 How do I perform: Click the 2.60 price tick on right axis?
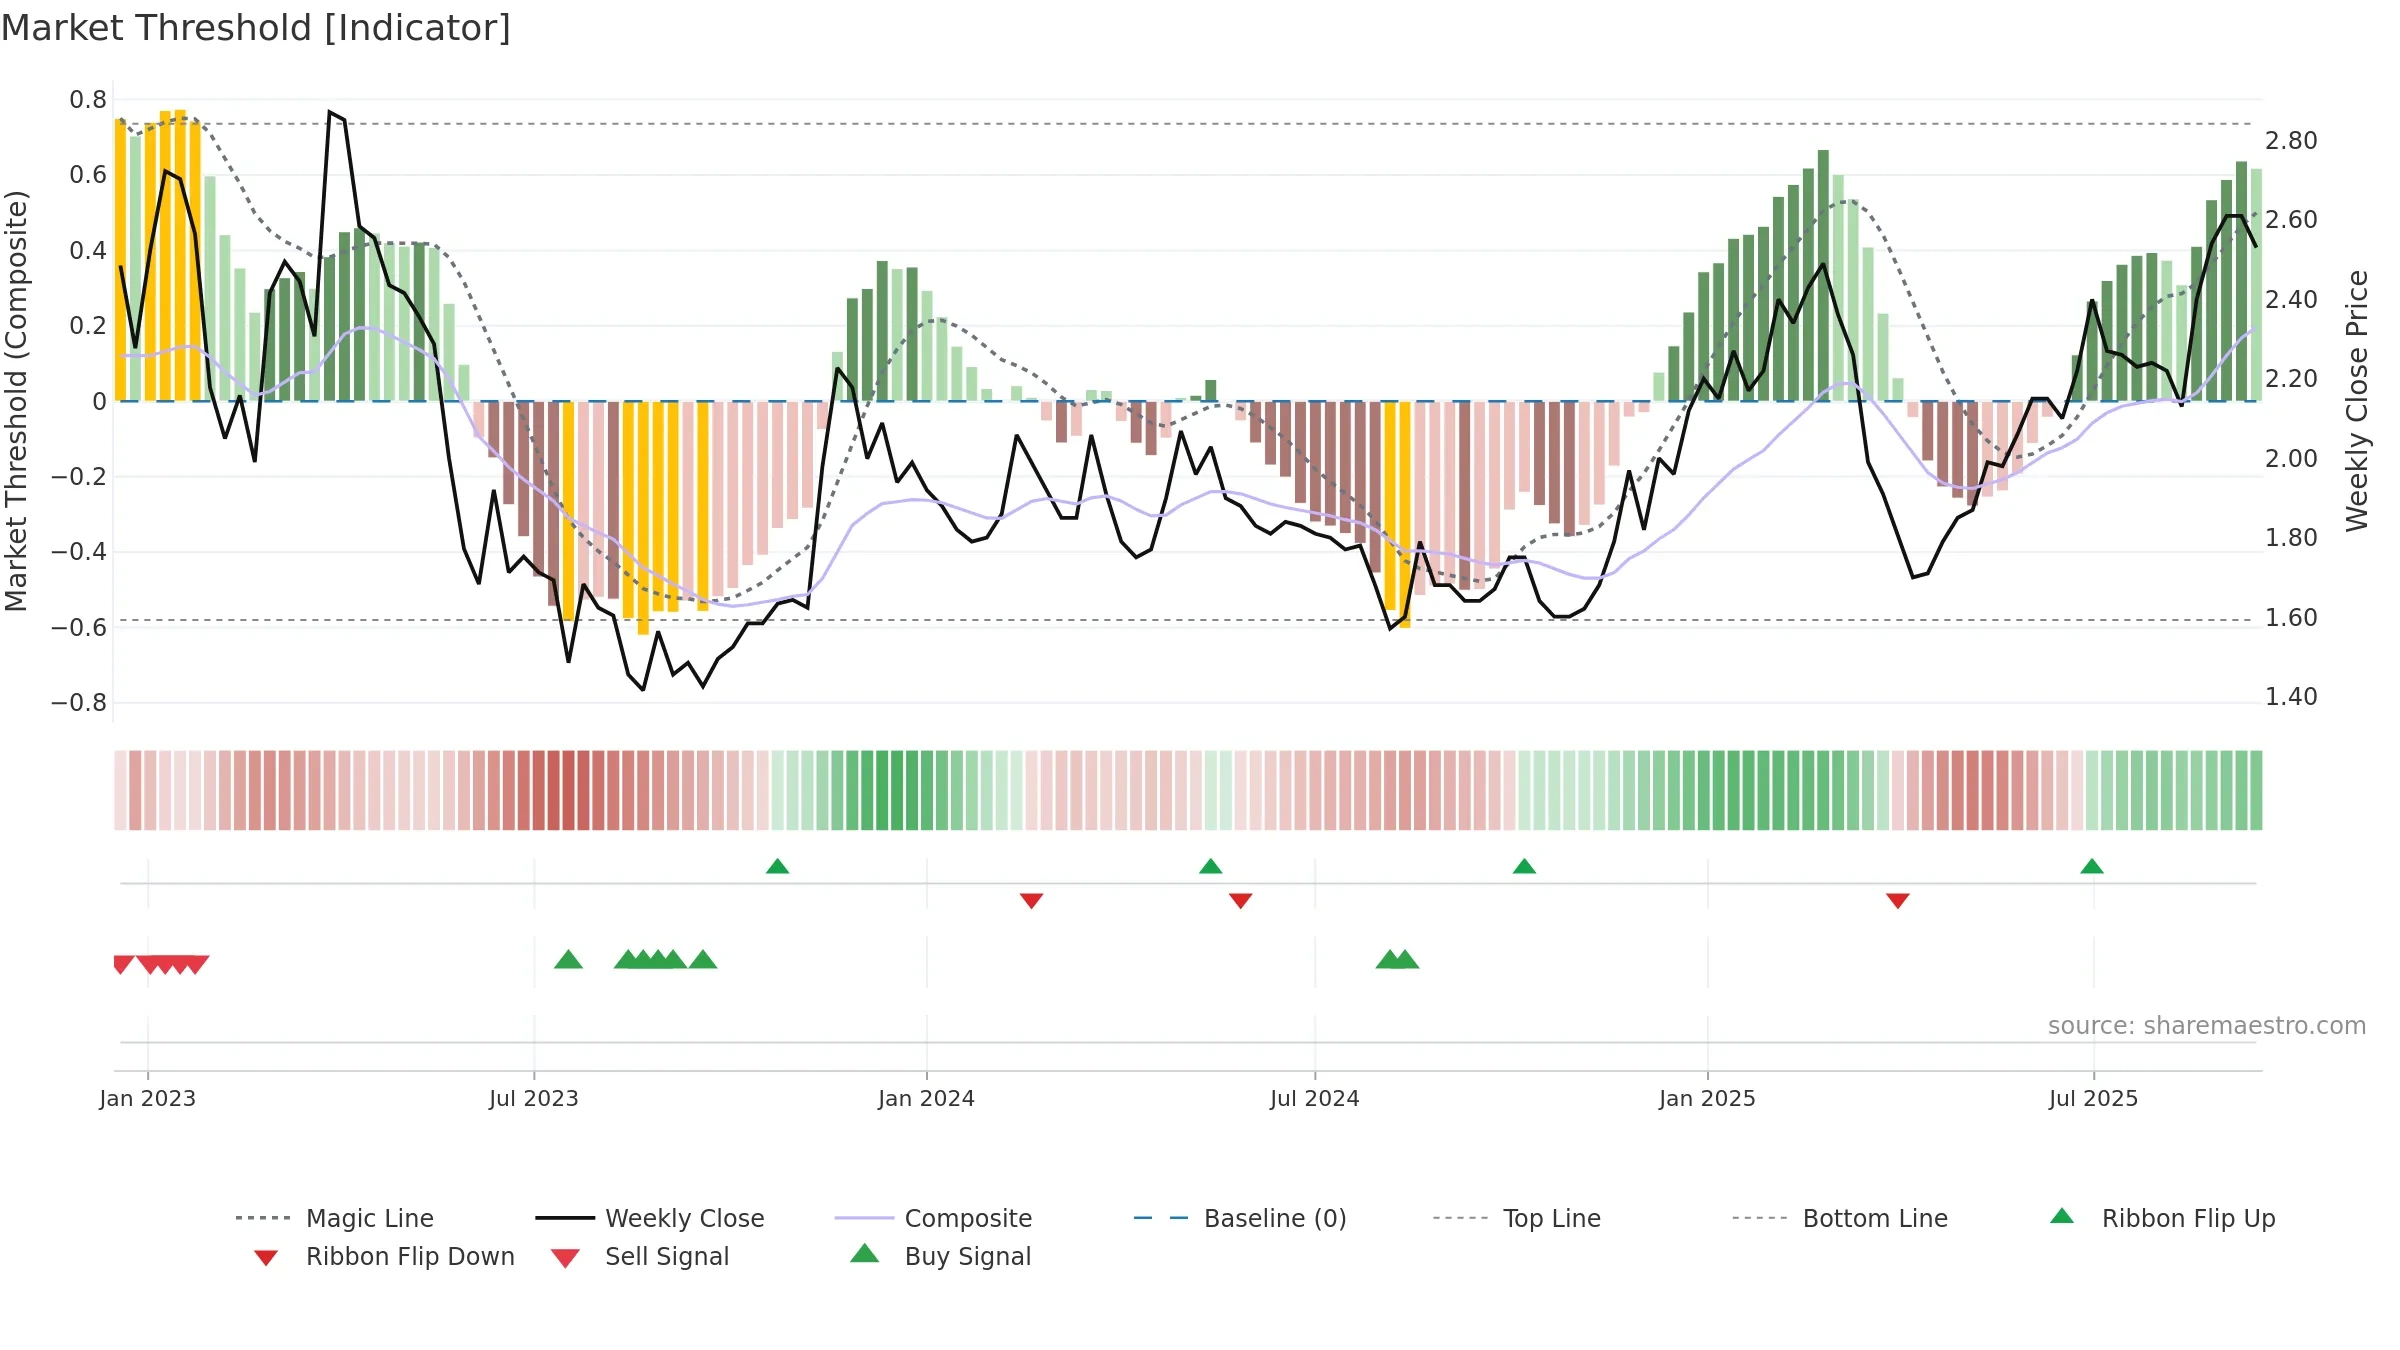tap(2291, 220)
